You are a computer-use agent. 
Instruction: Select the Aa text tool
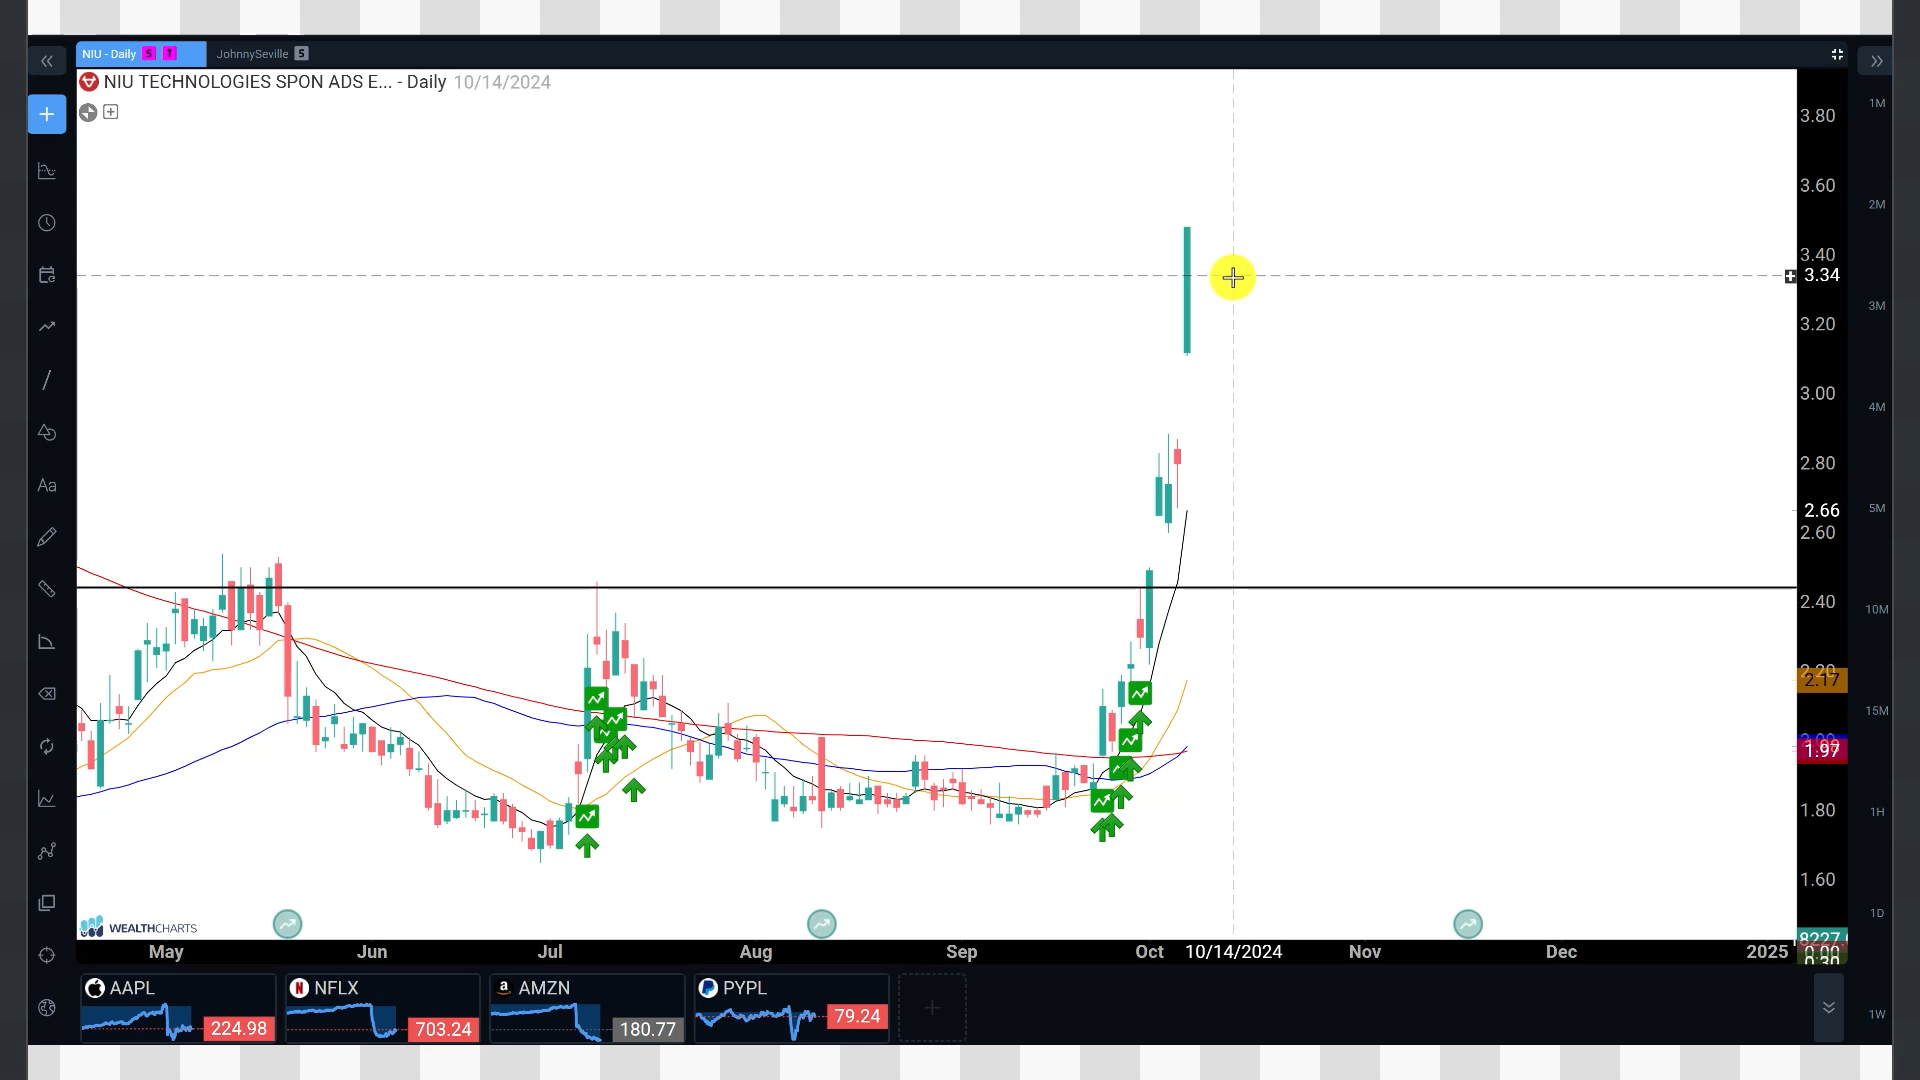47,486
